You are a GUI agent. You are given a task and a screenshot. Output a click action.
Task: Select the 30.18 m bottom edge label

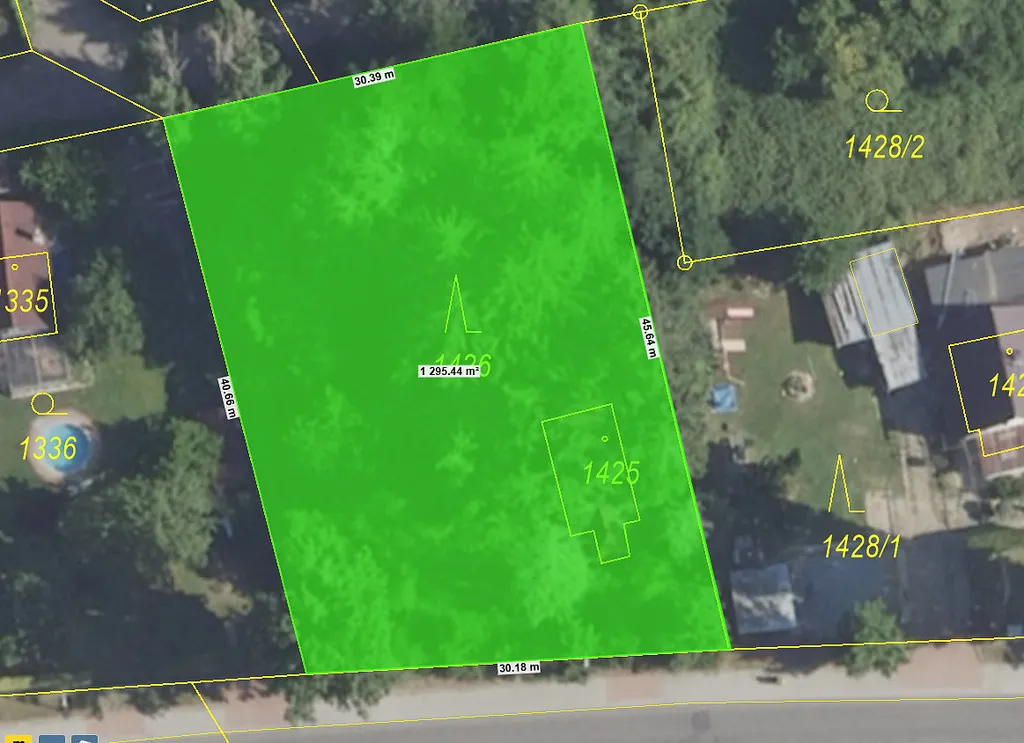(x=518, y=667)
